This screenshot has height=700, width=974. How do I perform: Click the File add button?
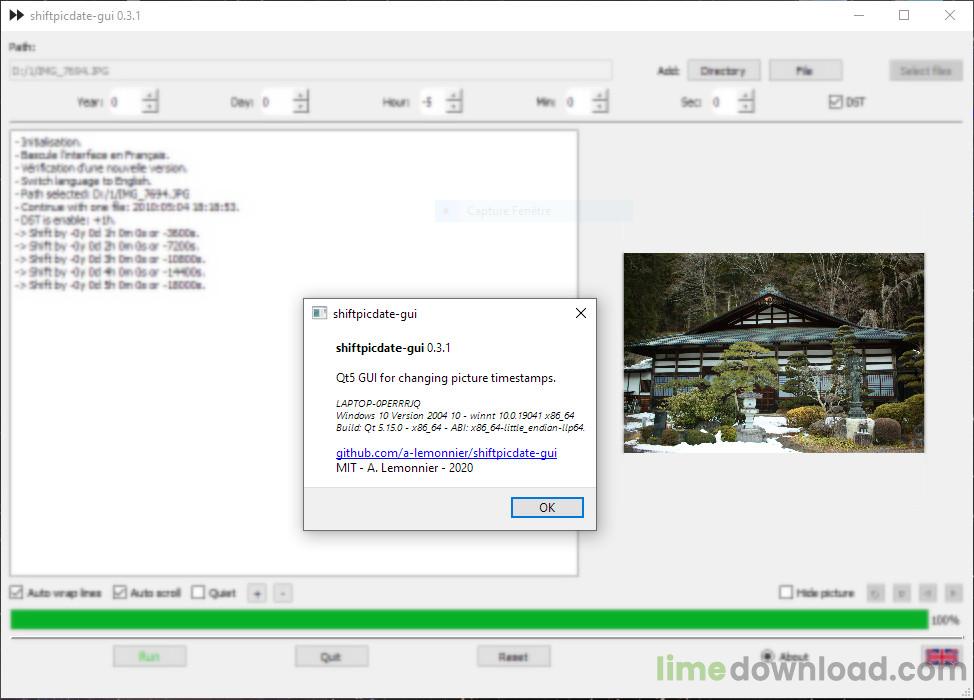coord(805,71)
